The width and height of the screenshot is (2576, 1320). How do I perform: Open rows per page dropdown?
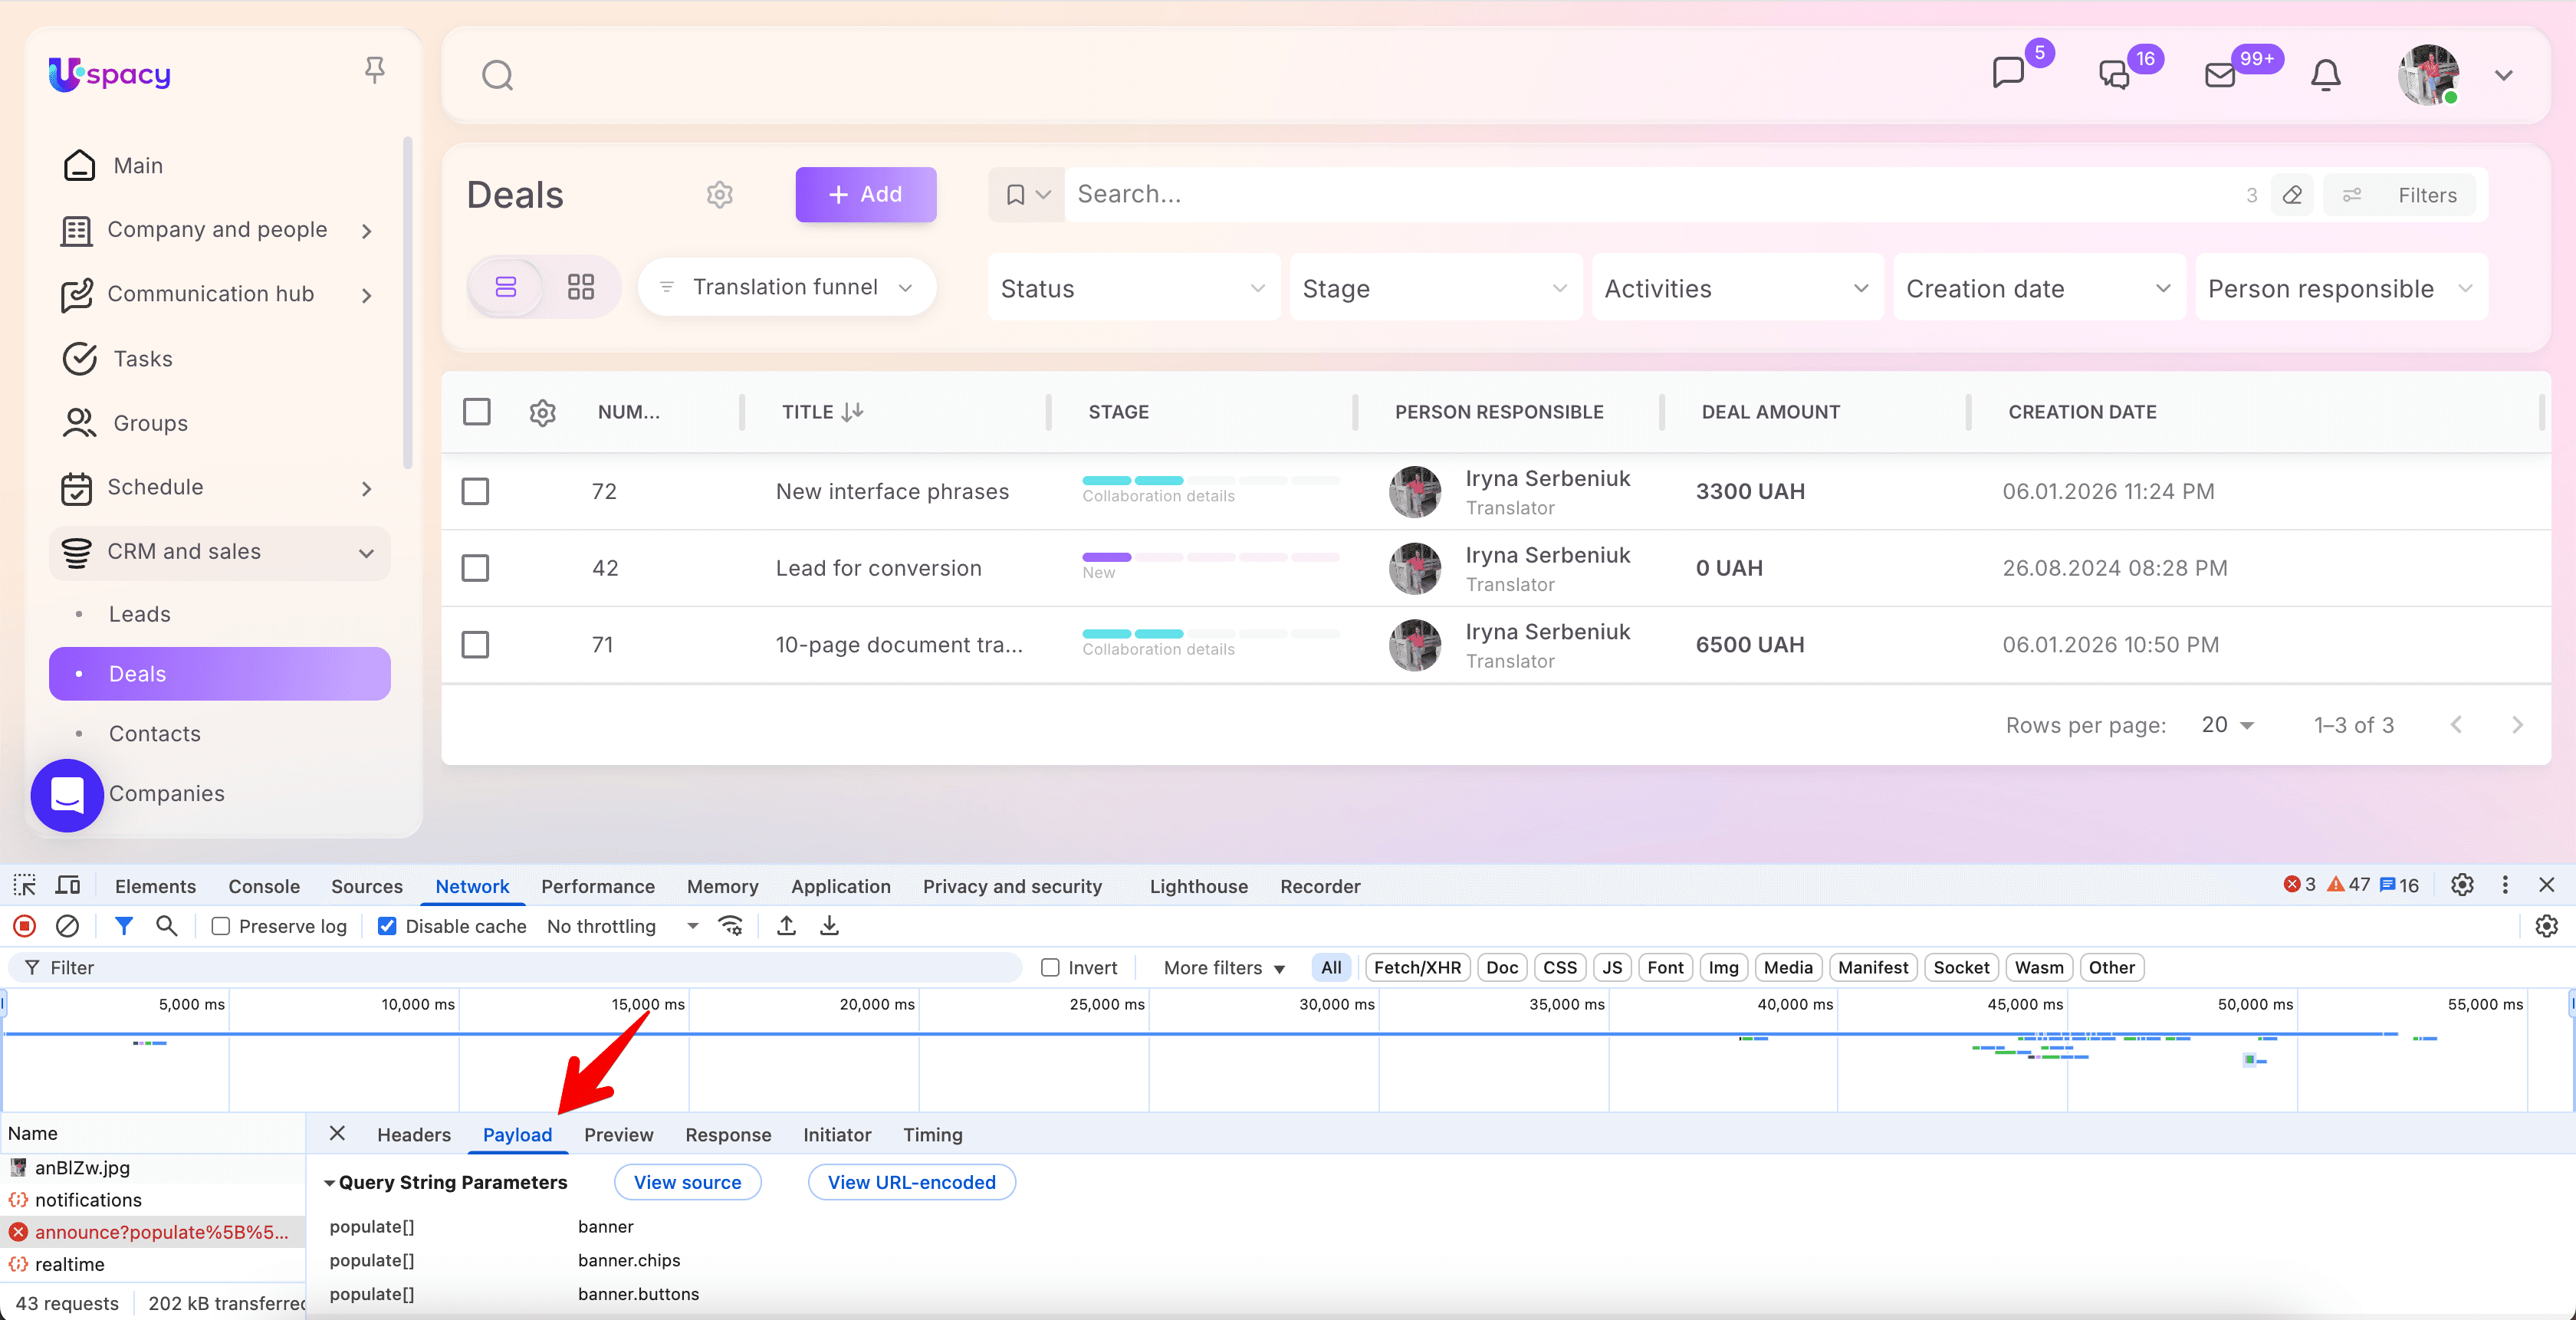point(2227,725)
